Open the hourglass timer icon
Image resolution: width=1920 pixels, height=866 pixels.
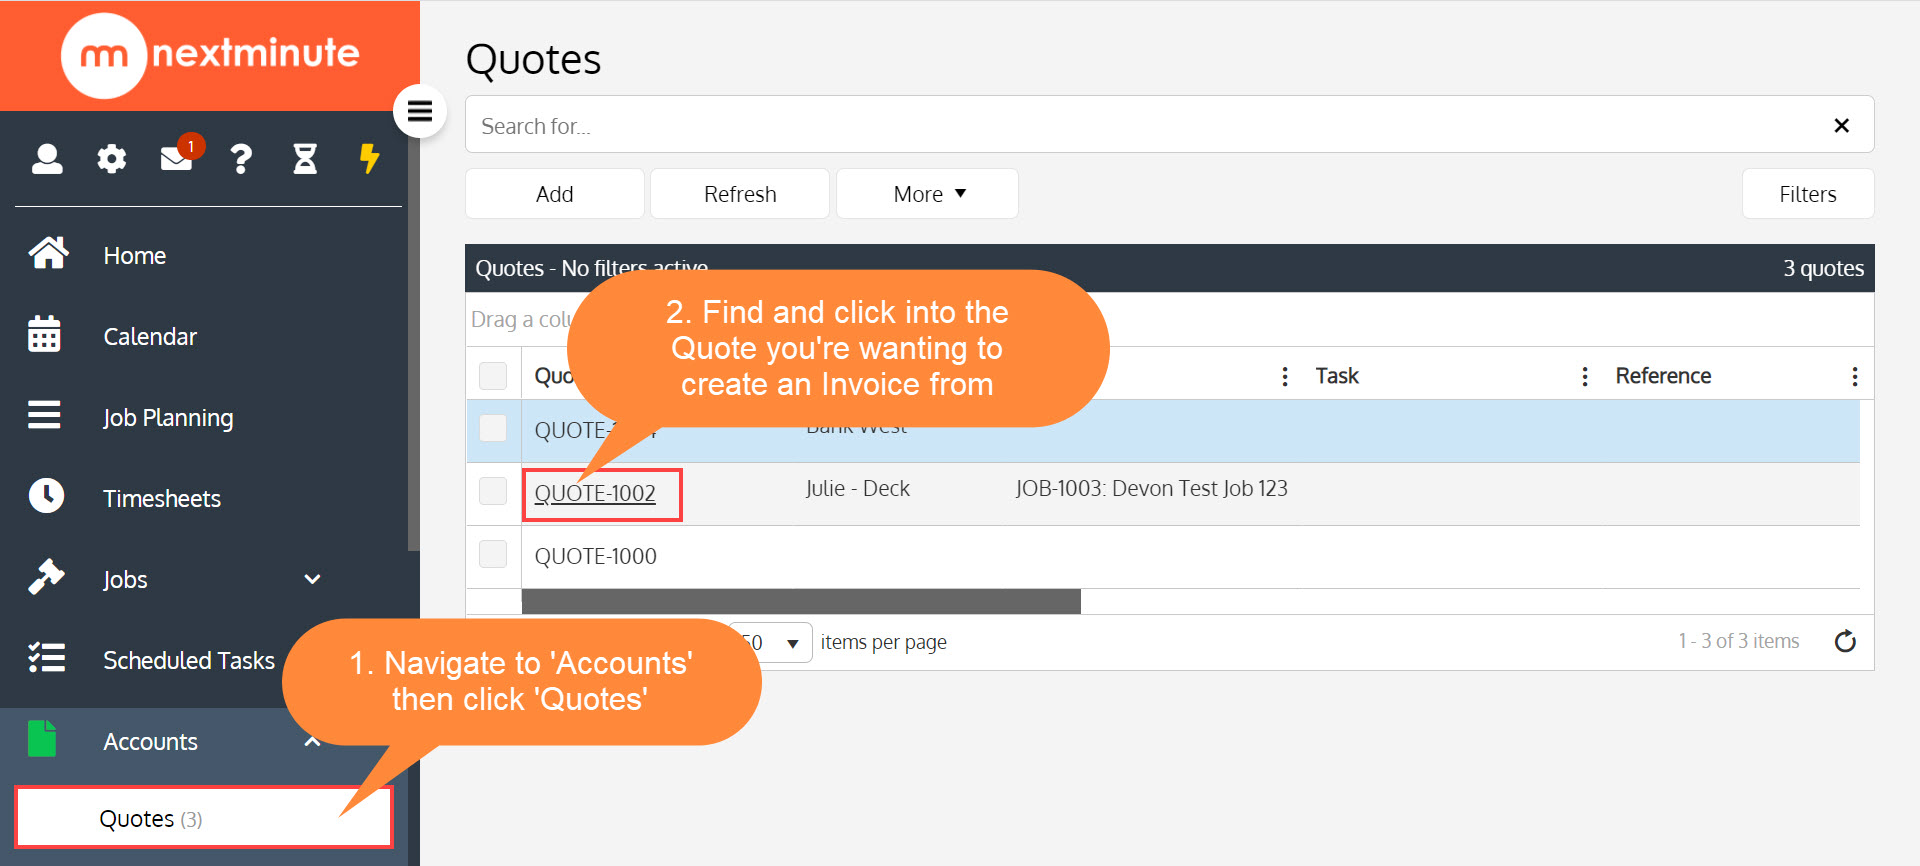point(305,158)
